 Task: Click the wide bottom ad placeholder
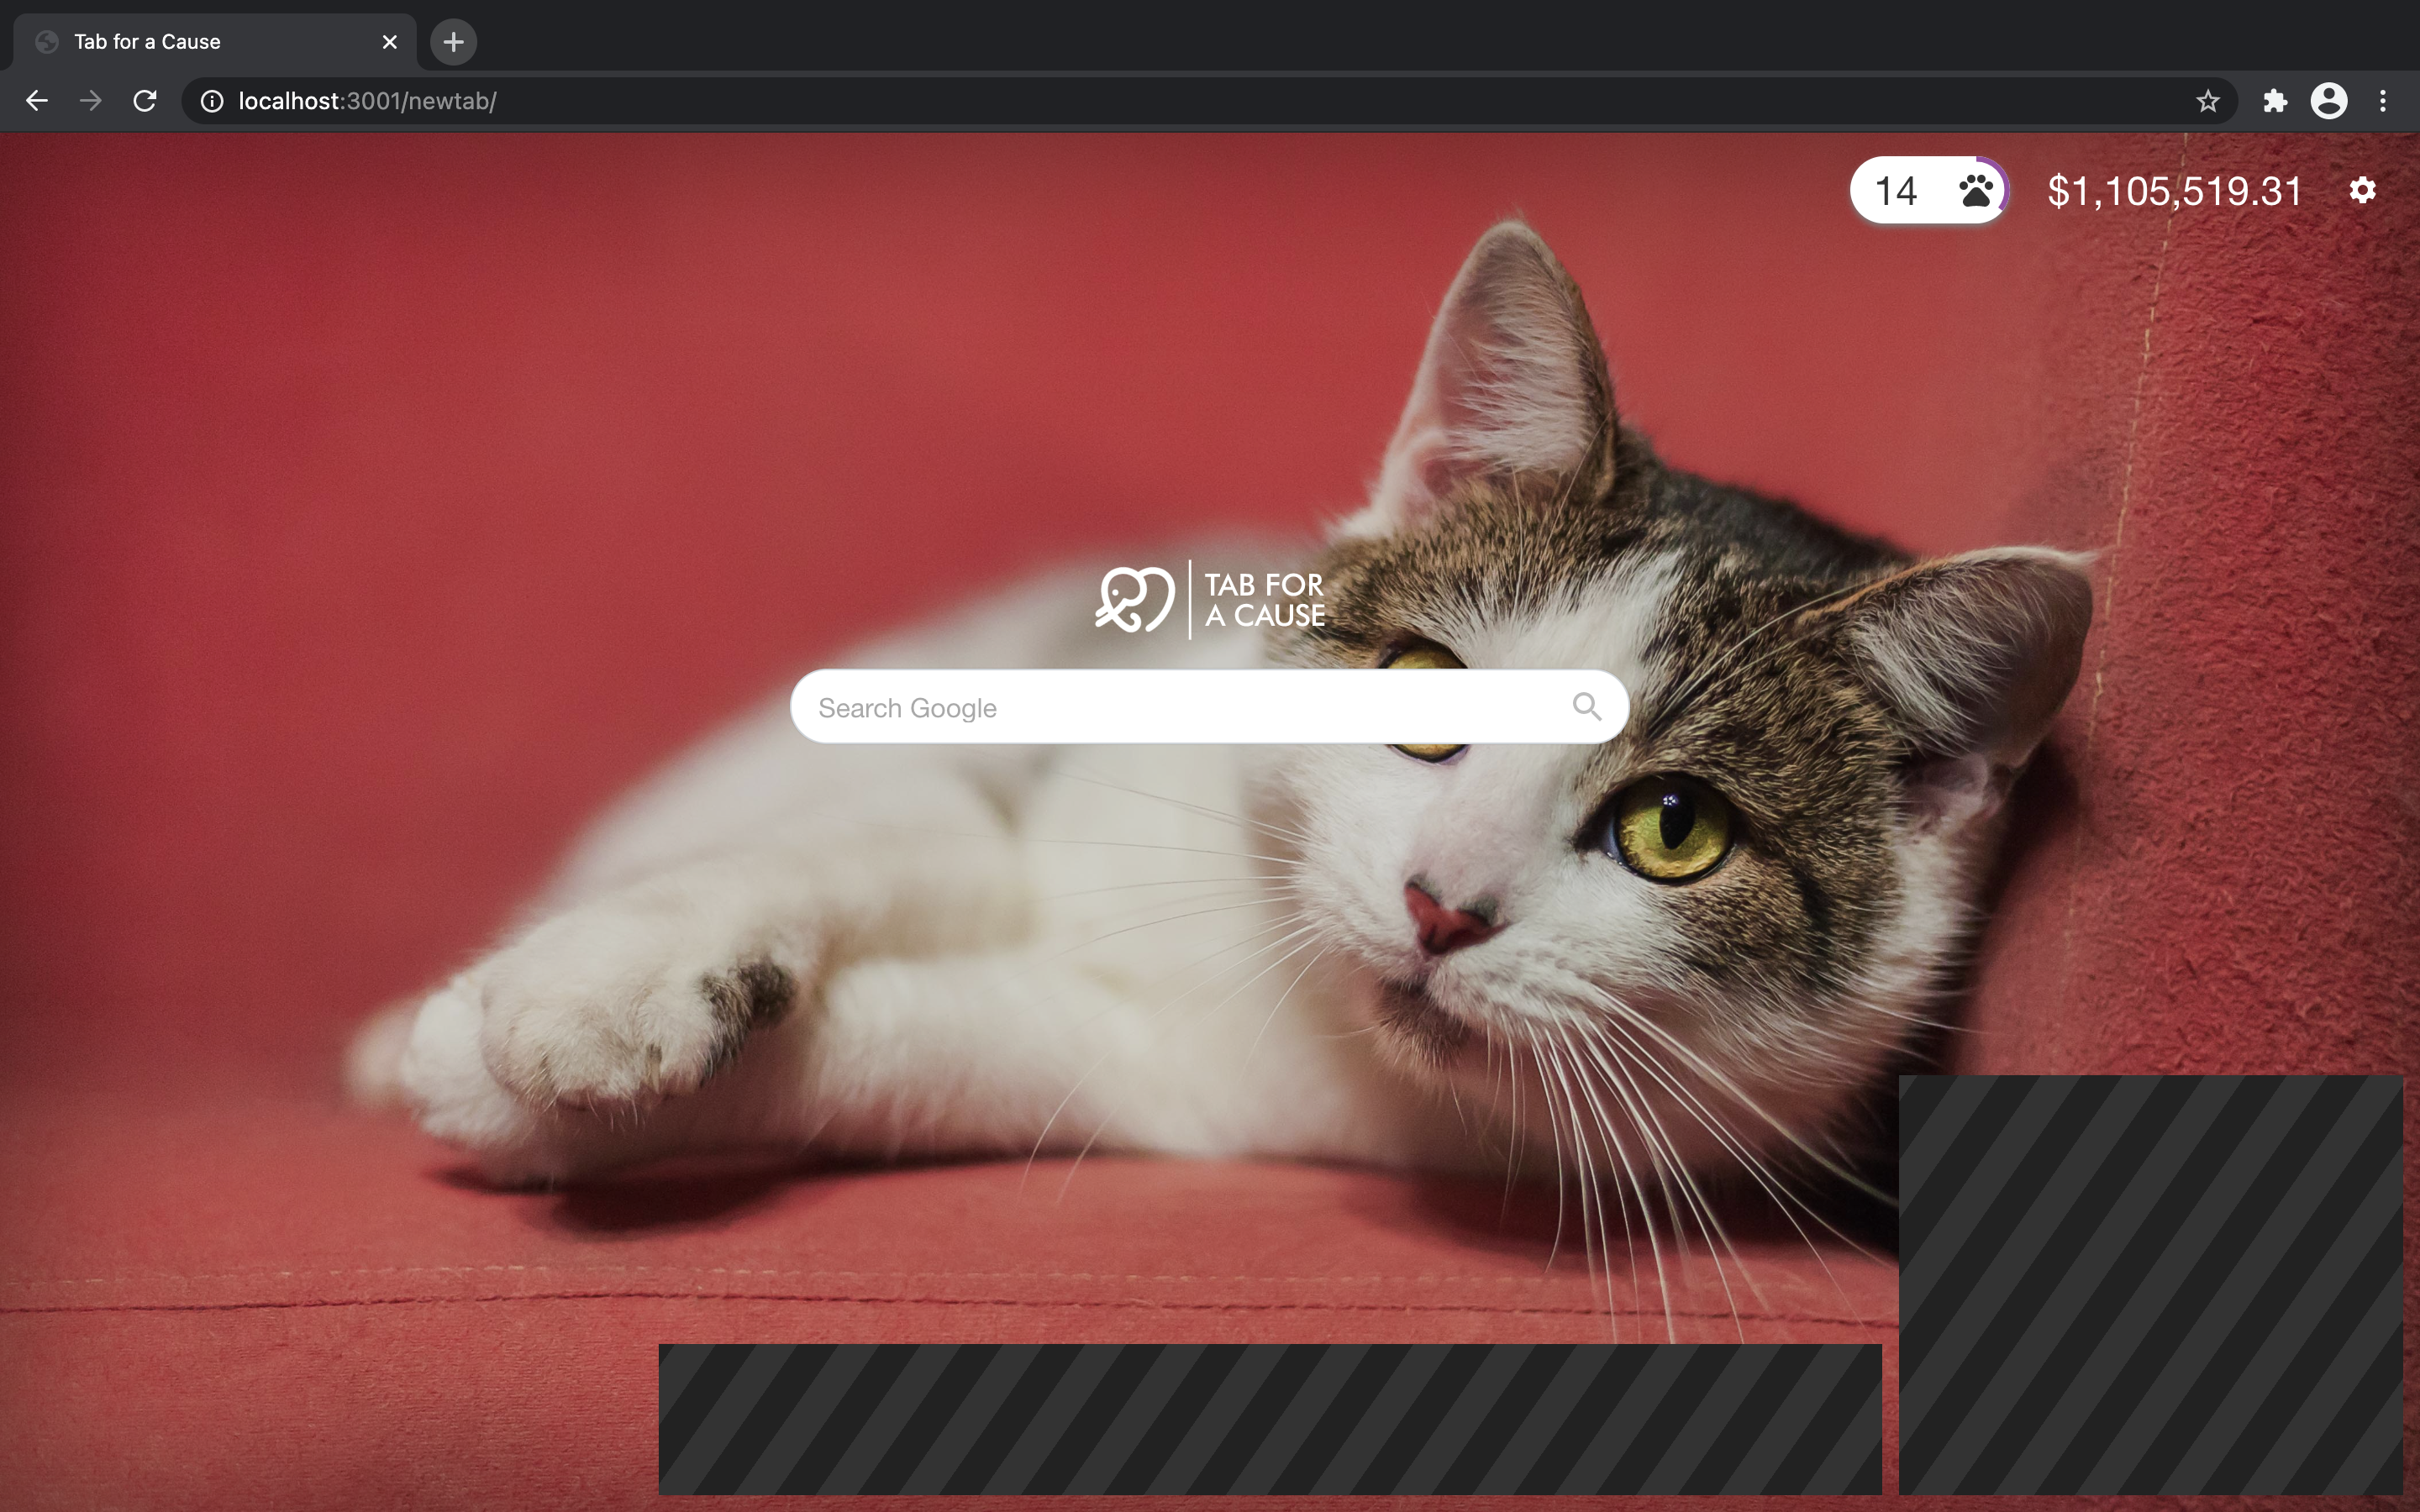coord(1270,1419)
